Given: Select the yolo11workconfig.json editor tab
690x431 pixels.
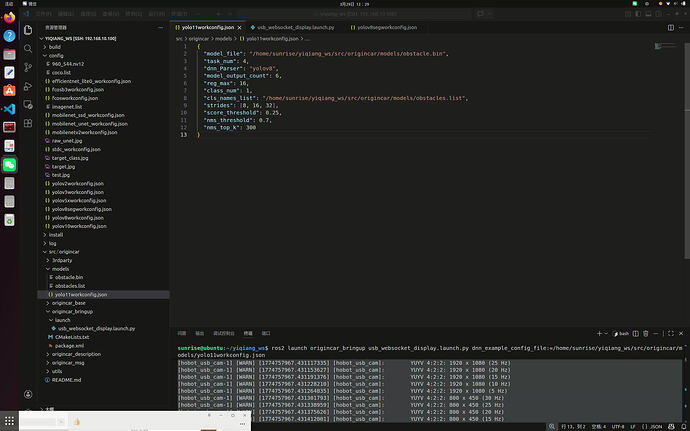Looking at the screenshot, I should 208,27.
